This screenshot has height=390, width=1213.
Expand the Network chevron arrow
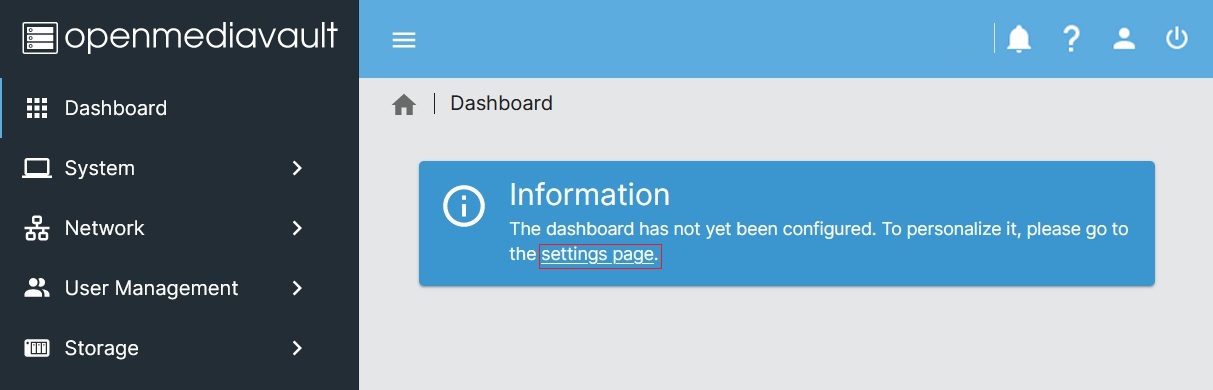(297, 228)
